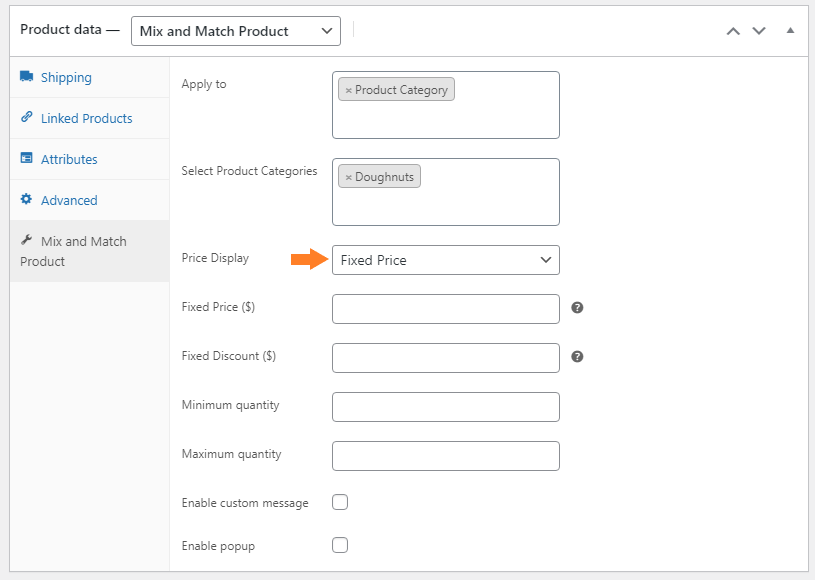
Task: Focus the Minimum quantity field
Action: [x=446, y=407]
